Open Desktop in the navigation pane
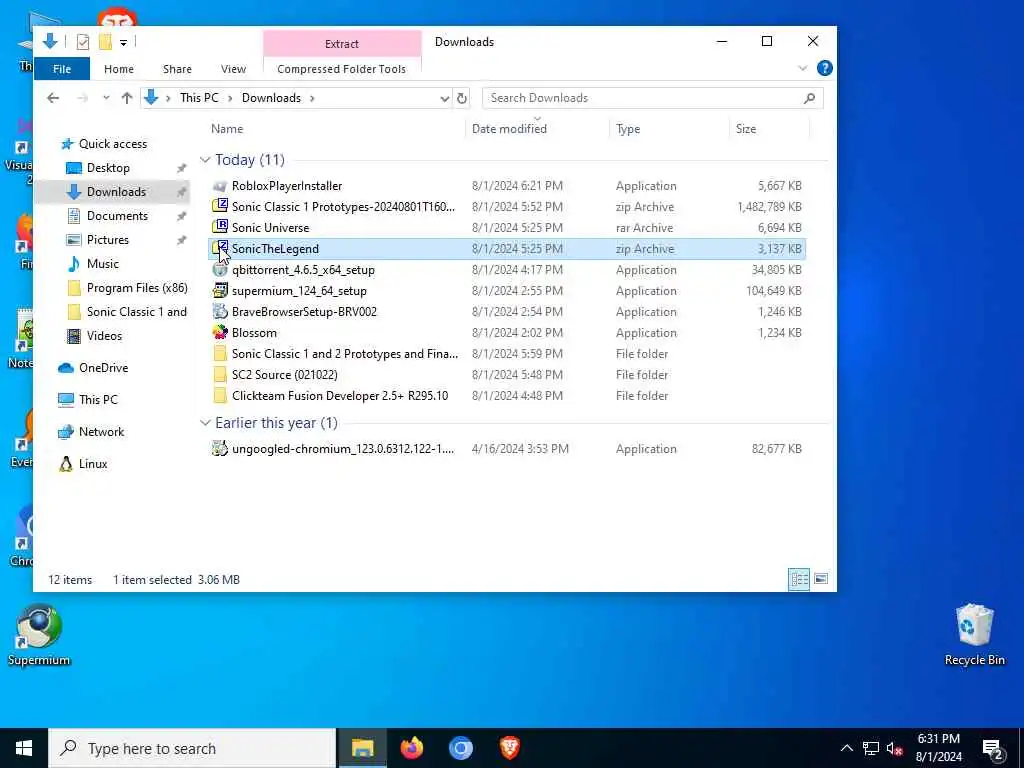 tap(108, 168)
